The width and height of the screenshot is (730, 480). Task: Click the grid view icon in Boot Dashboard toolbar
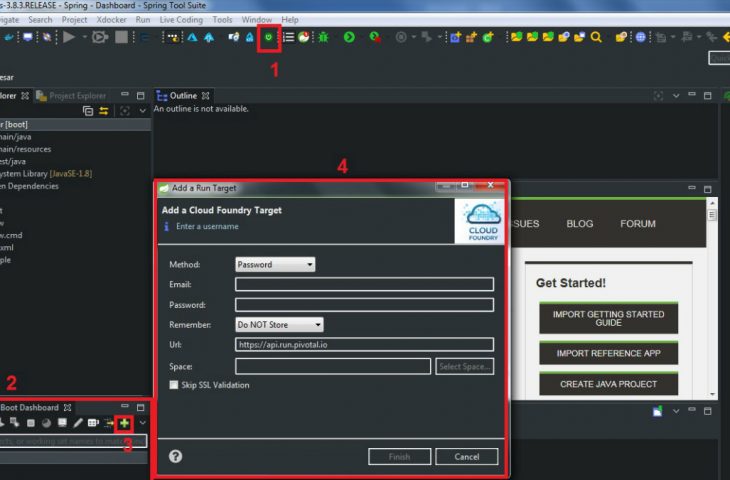click(x=93, y=423)
